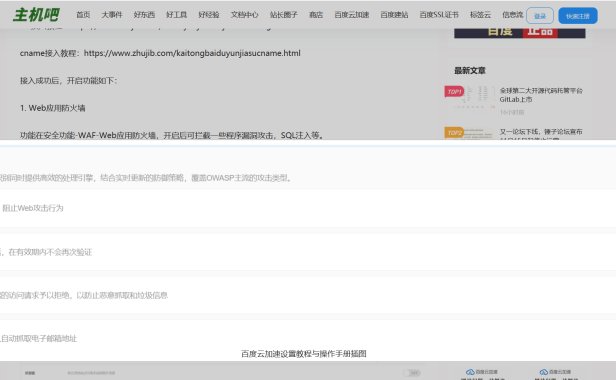The width and height of the screenshot is (616, 380).
Task: Click the 百度 正品 sidebar banner
Action: tap(520, 33)
